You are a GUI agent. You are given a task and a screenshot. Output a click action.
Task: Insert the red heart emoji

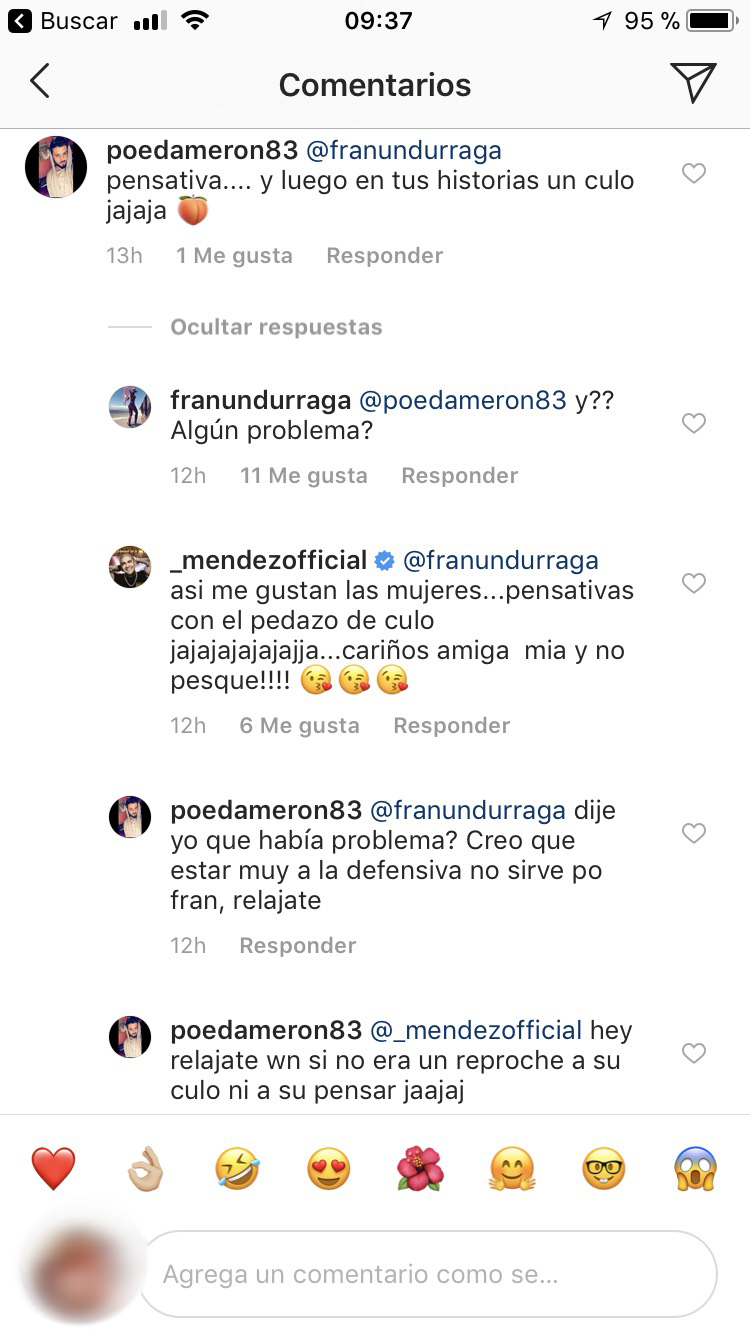51,1168
